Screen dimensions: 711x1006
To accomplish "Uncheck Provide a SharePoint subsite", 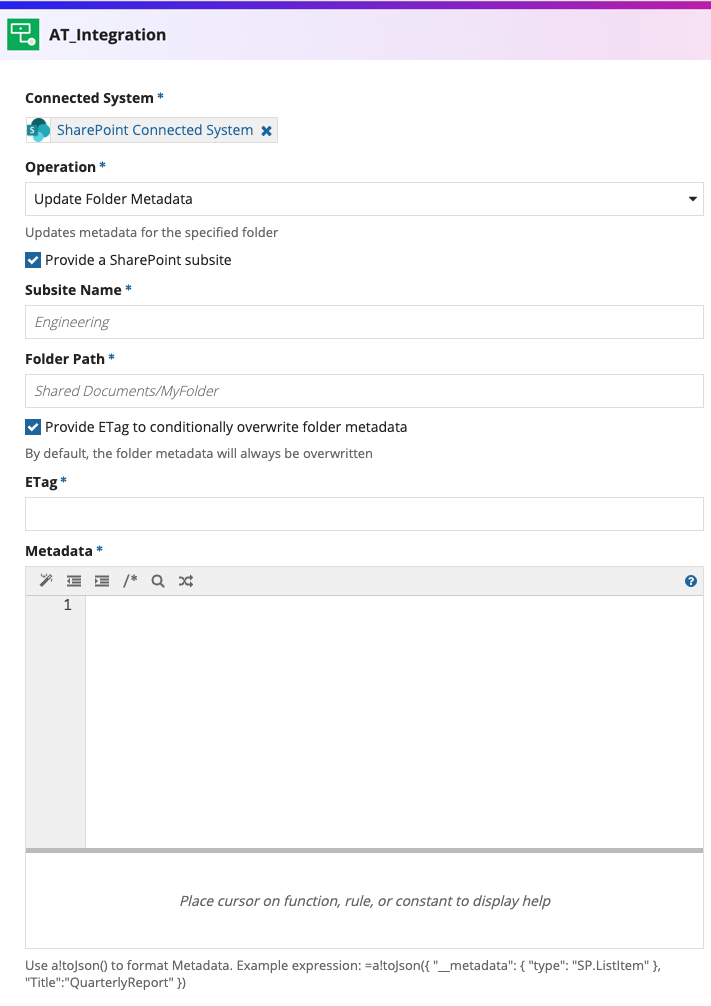I will click(x=33, y=260).
